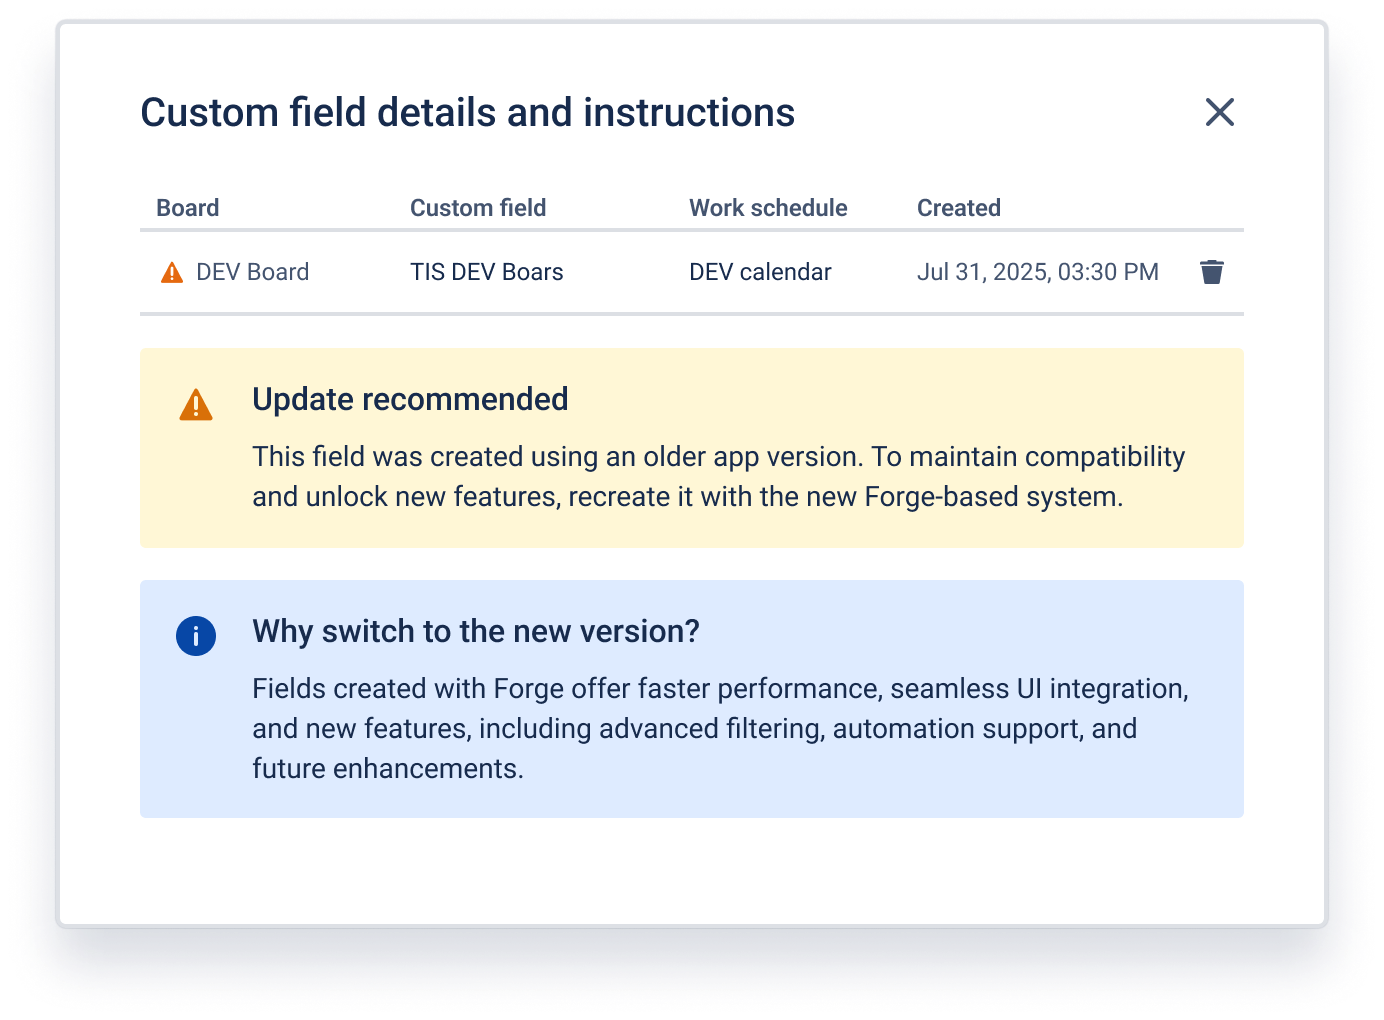
Task: Click the words 'Forge-based system' in the warning
Action: [x=992, y=497]
